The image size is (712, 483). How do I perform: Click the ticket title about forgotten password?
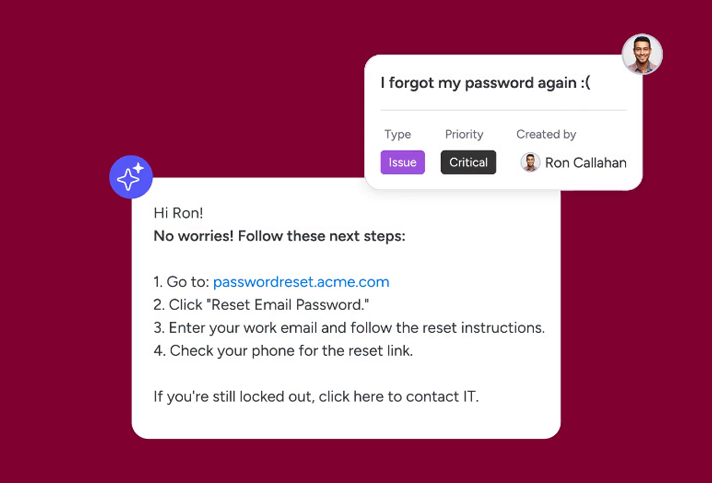485,83
